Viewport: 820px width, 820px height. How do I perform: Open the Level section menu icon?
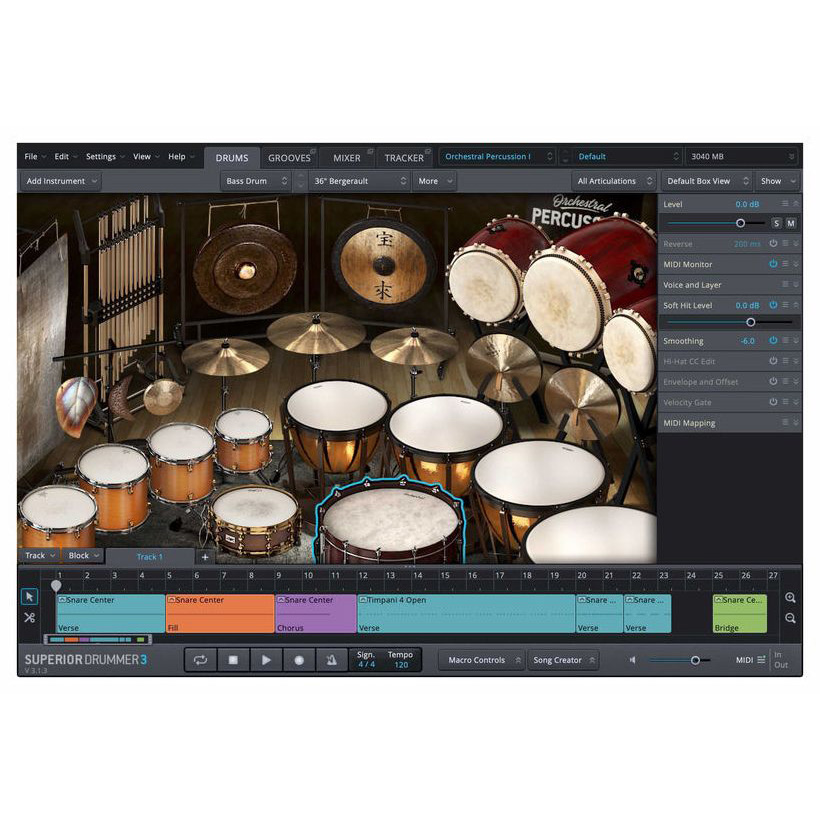785,204
